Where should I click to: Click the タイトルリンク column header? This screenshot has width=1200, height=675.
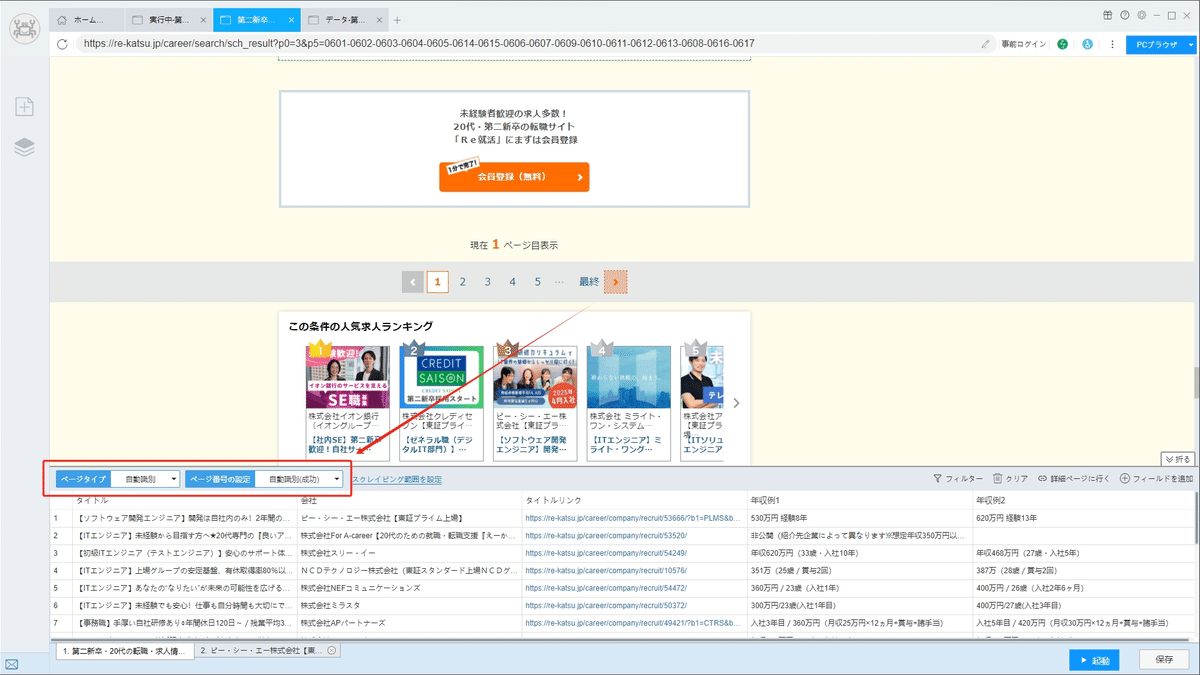552,499
